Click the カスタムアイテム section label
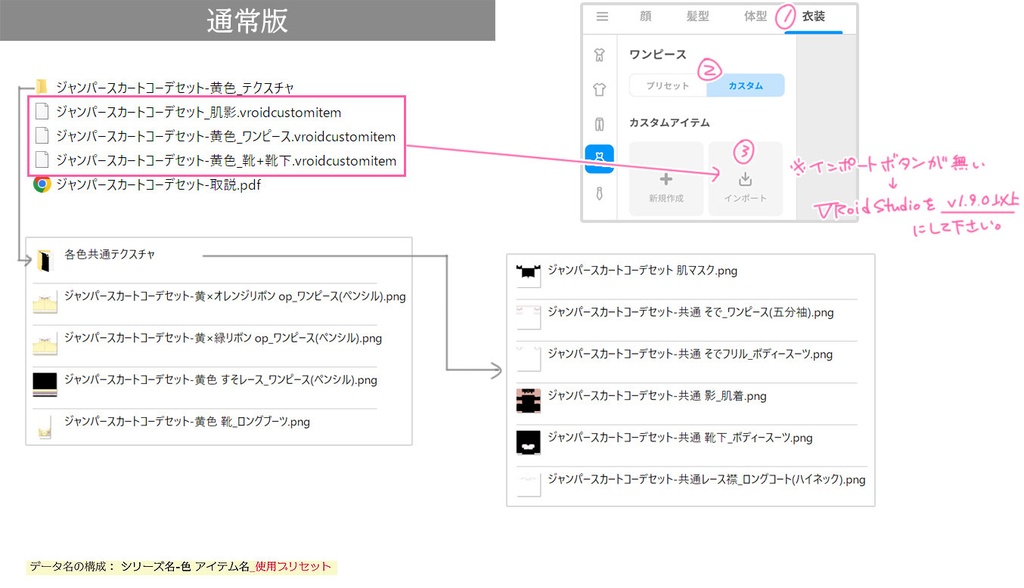The image size is (1024, 588). coord(669,123)
